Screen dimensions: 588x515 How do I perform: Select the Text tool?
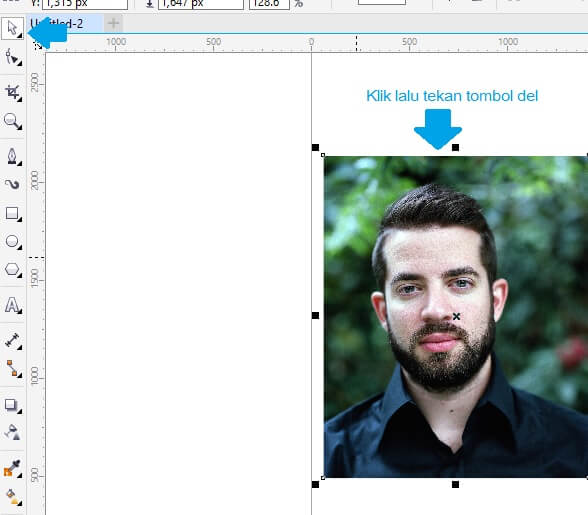tap(13, 305)
